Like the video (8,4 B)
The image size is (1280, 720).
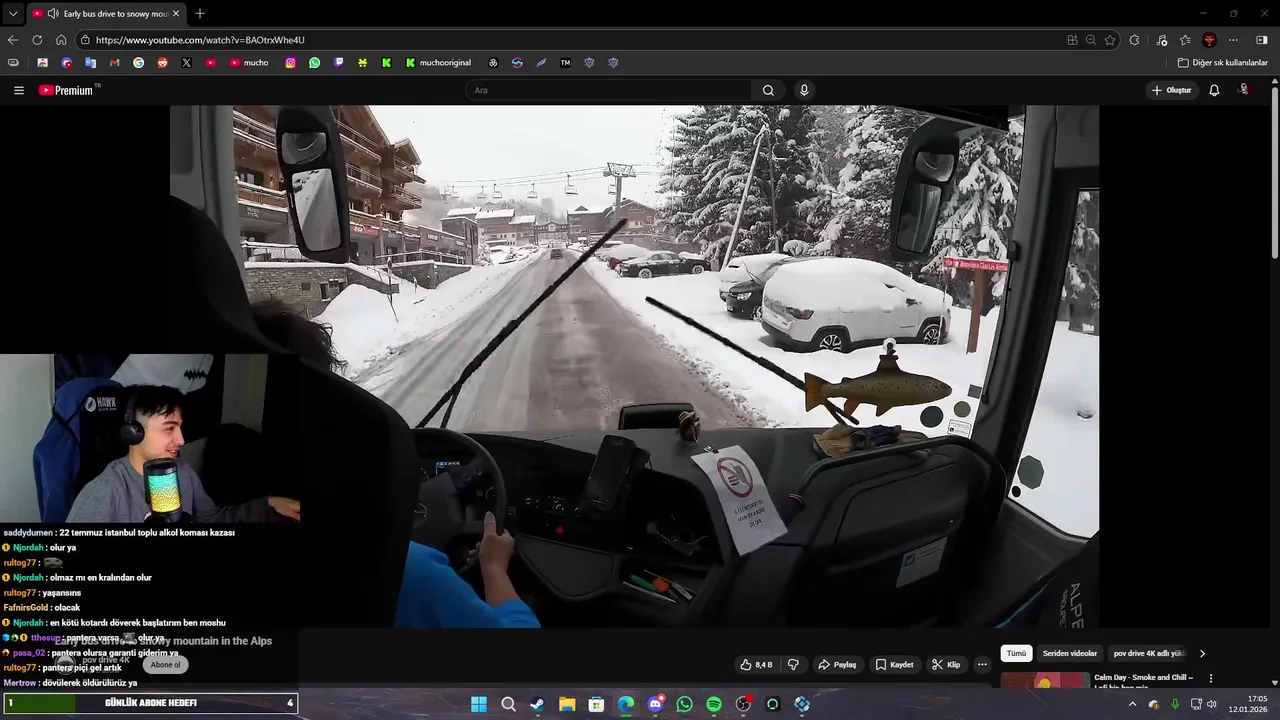pyautogui.click(x=756, y=665)
